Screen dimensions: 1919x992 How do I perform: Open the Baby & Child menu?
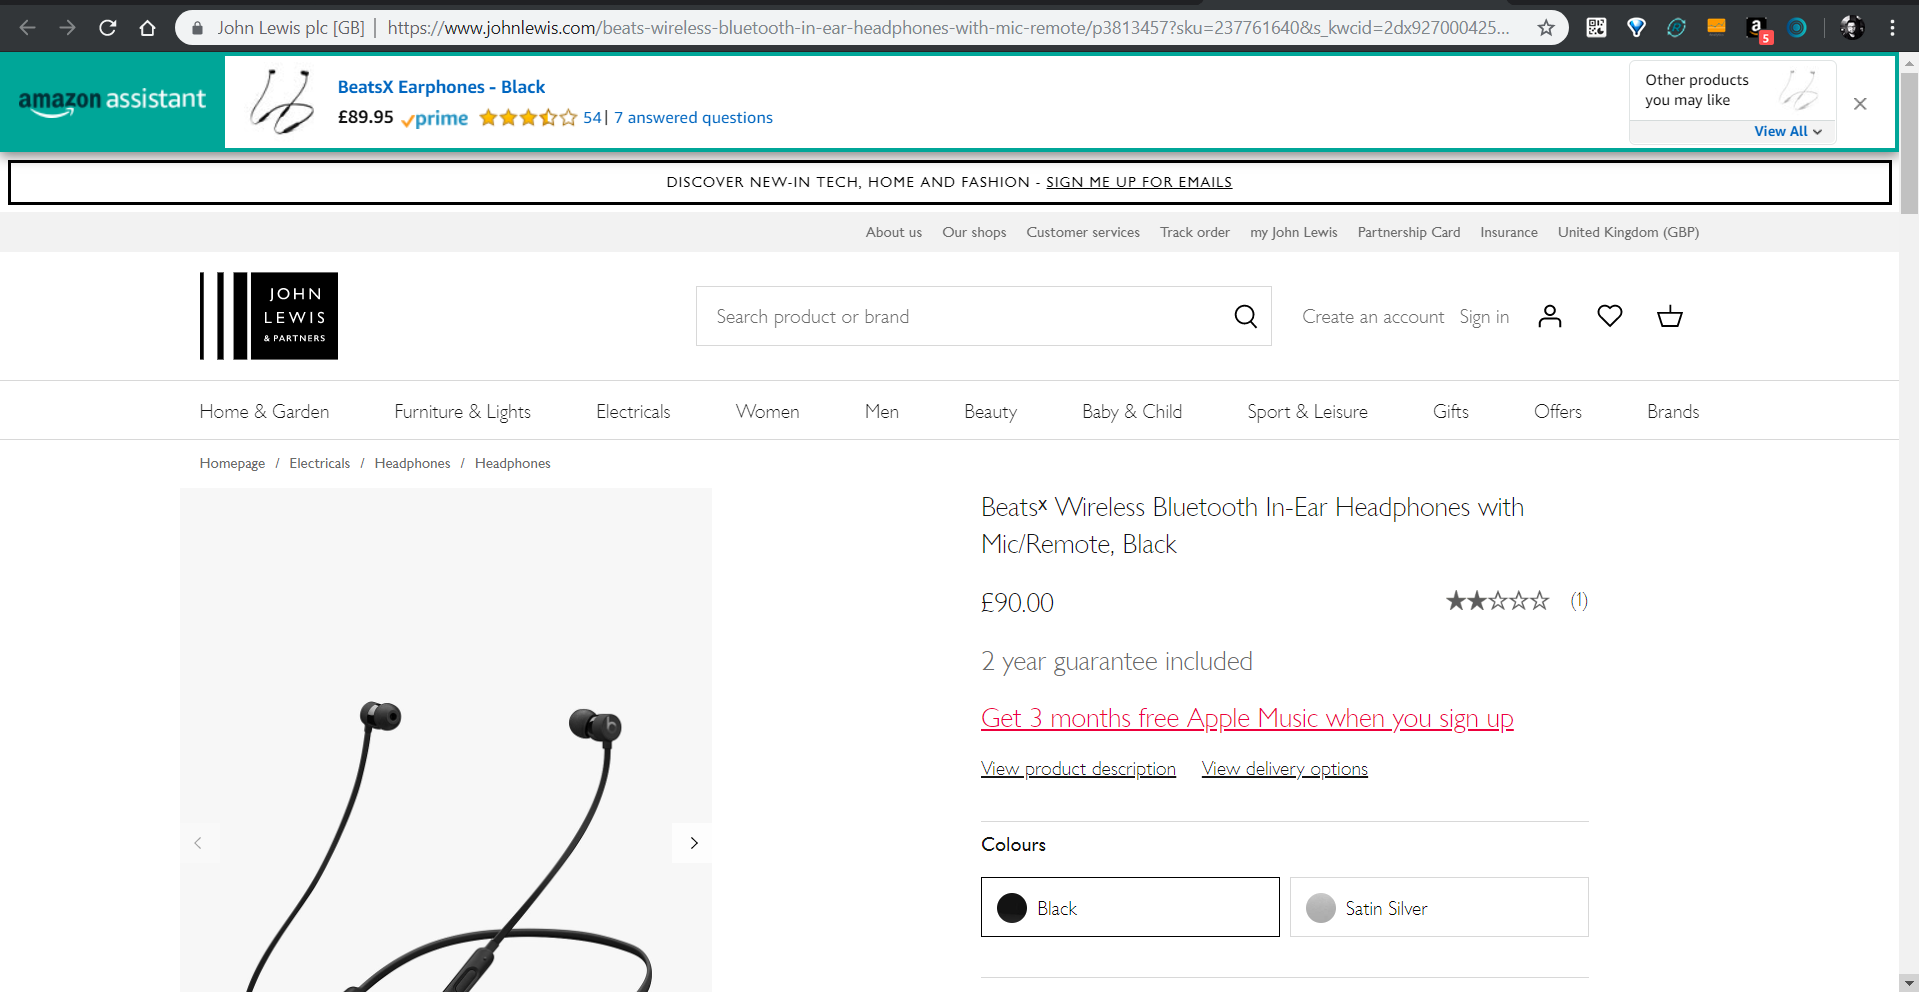[1132, 411]
